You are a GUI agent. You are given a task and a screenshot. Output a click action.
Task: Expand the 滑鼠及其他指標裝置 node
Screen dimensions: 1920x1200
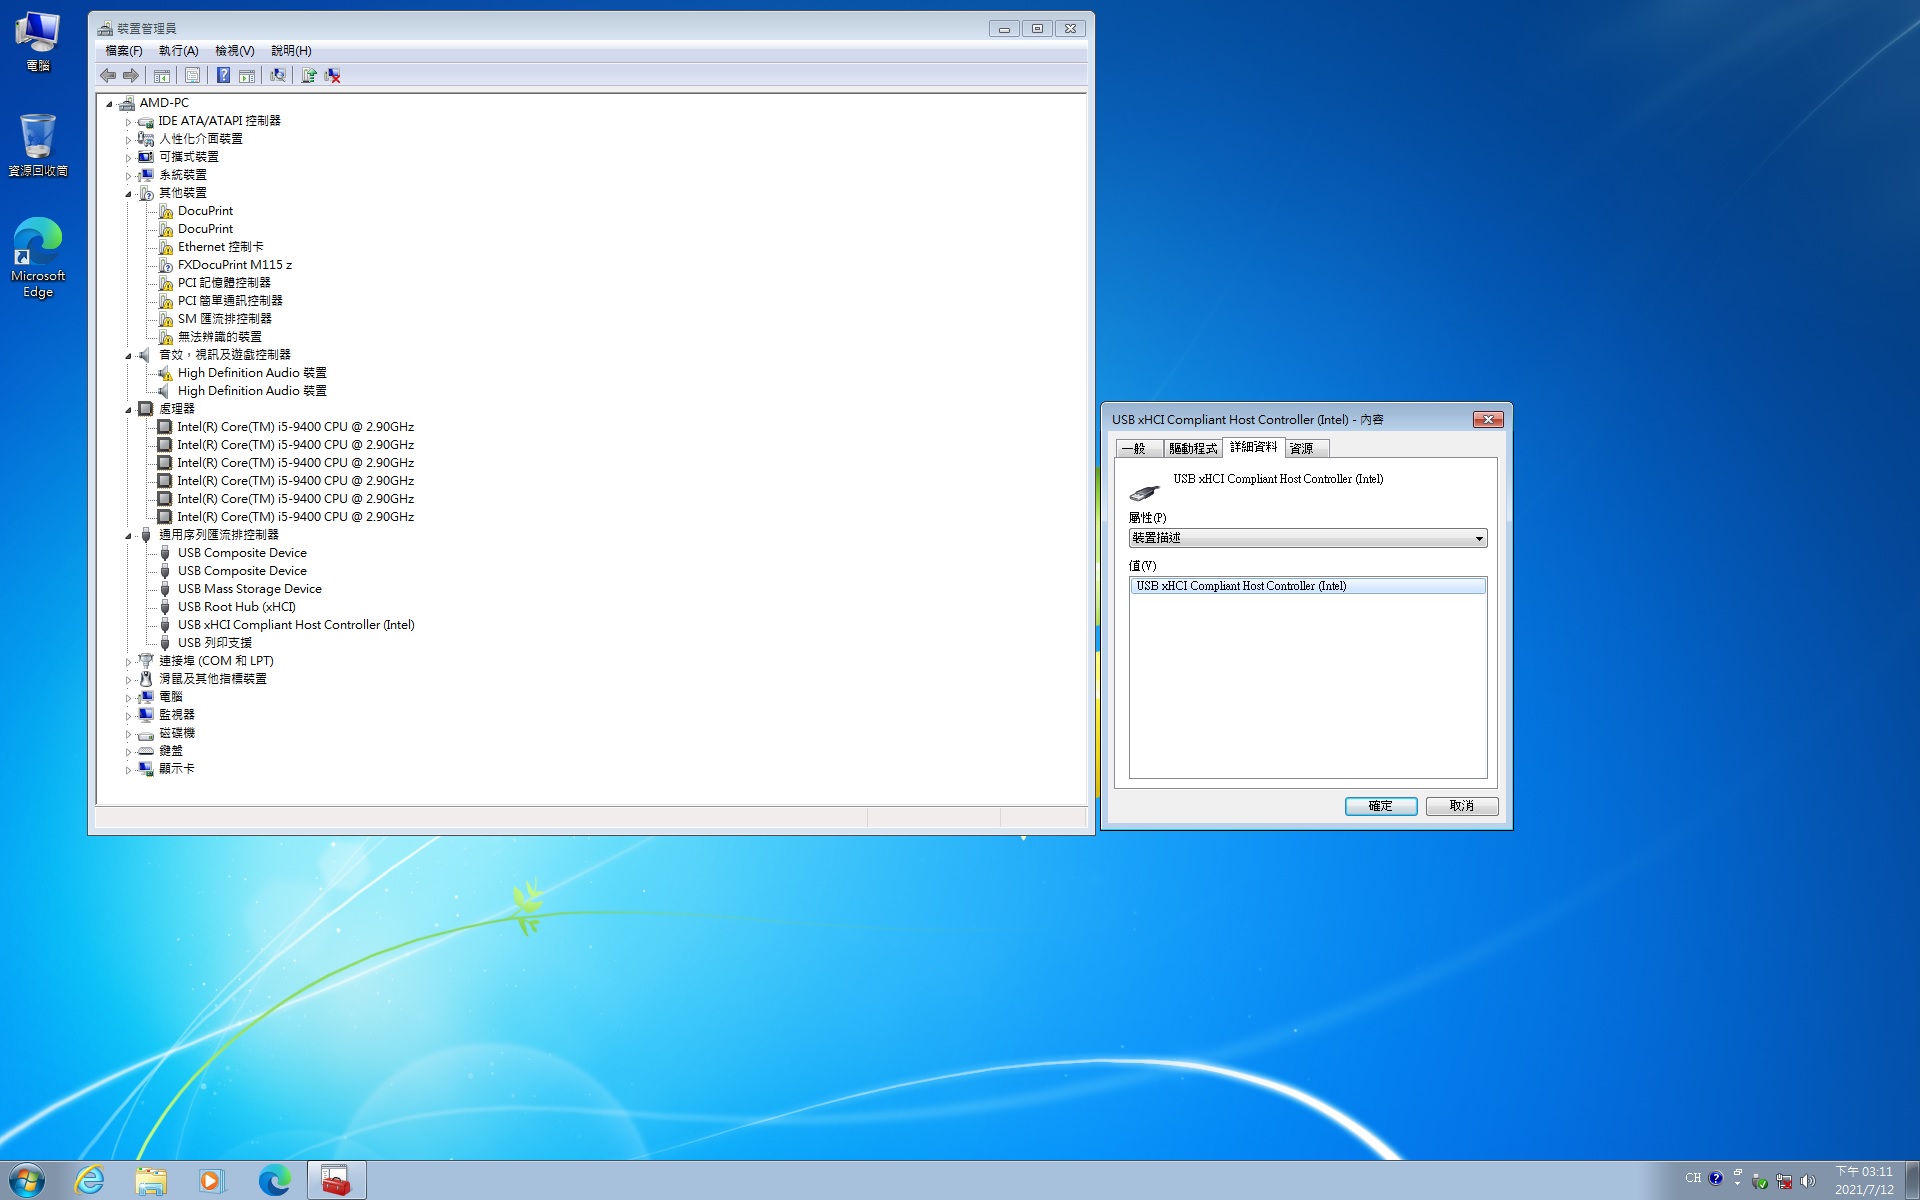click(x=128, y=679)
